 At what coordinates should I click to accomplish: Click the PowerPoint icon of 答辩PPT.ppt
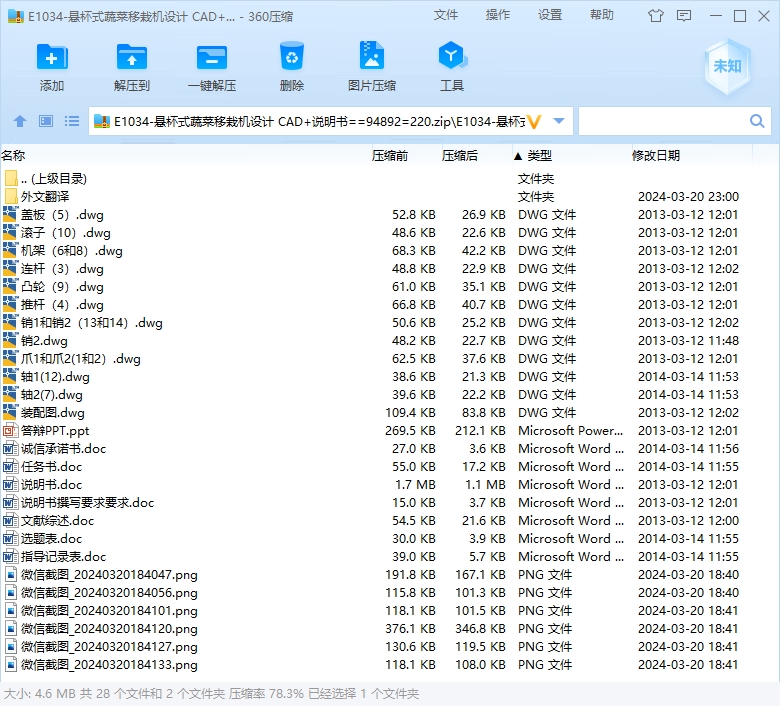[x=10, y=430]
